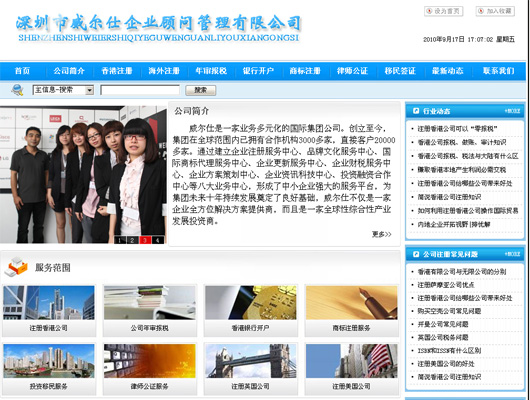Click the 公司简介 section heading

tap(192, 111)
